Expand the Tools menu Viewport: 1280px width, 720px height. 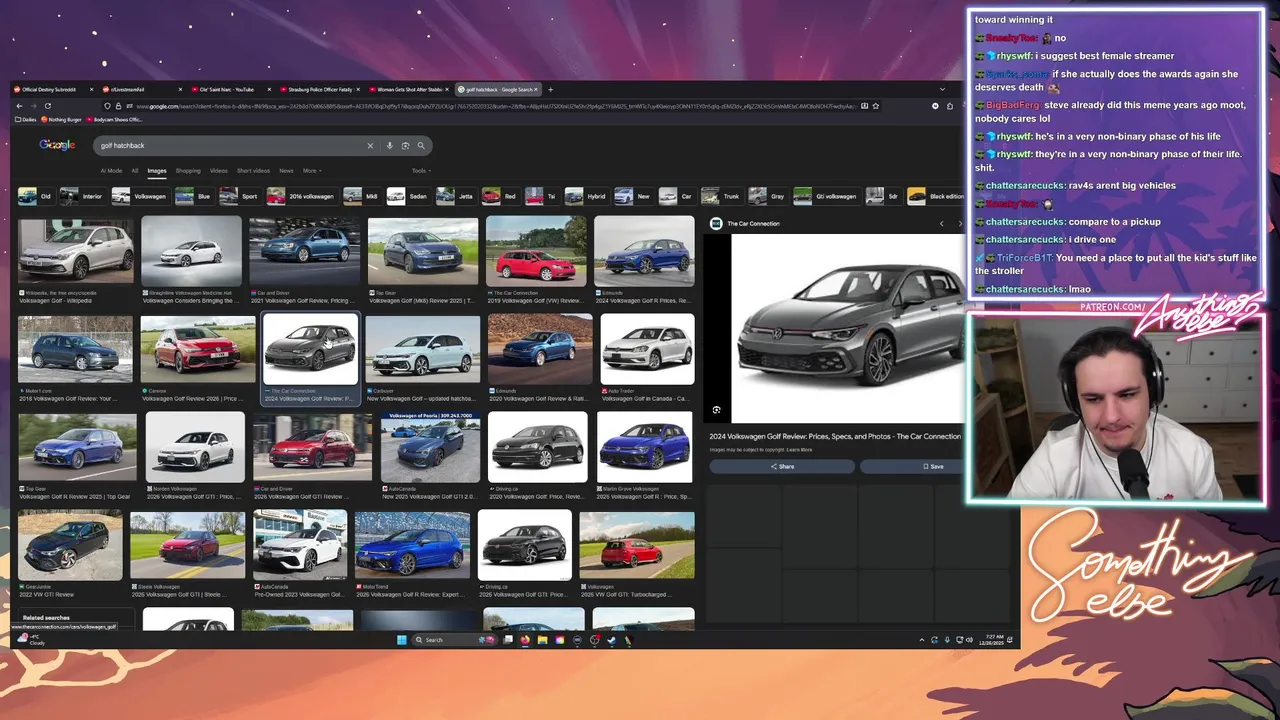[421, 171]
